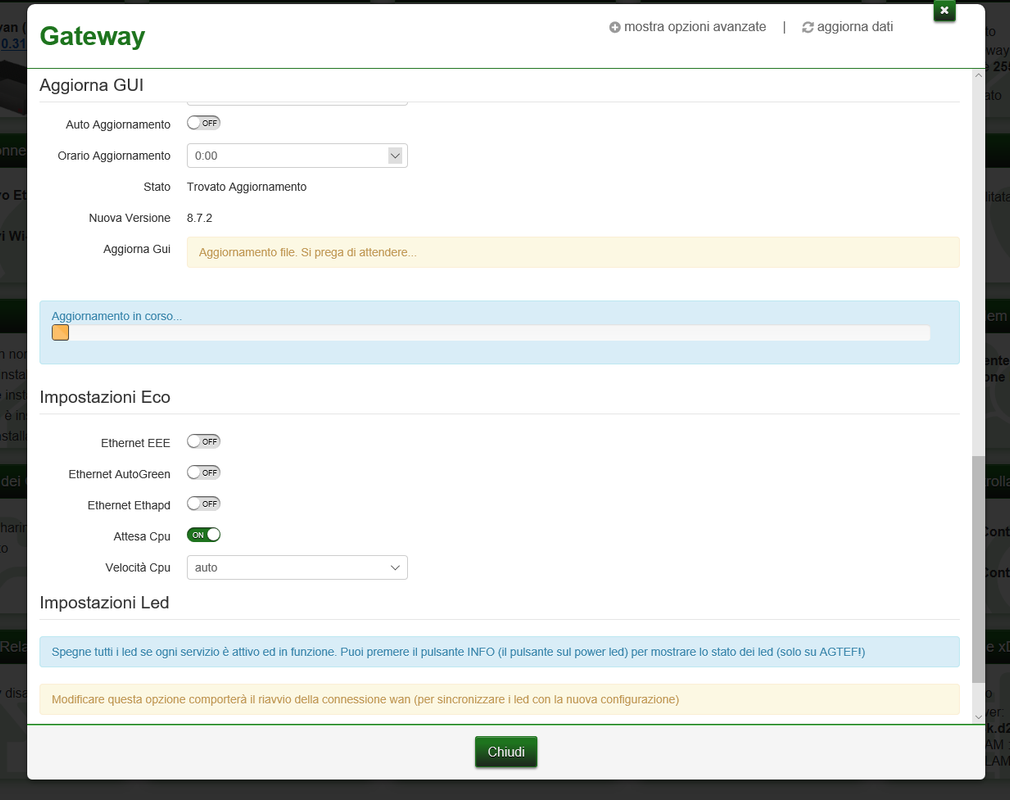Click the yellow wan restart warning notice
The image size is (1010, 800).
[x=500, y=700]
